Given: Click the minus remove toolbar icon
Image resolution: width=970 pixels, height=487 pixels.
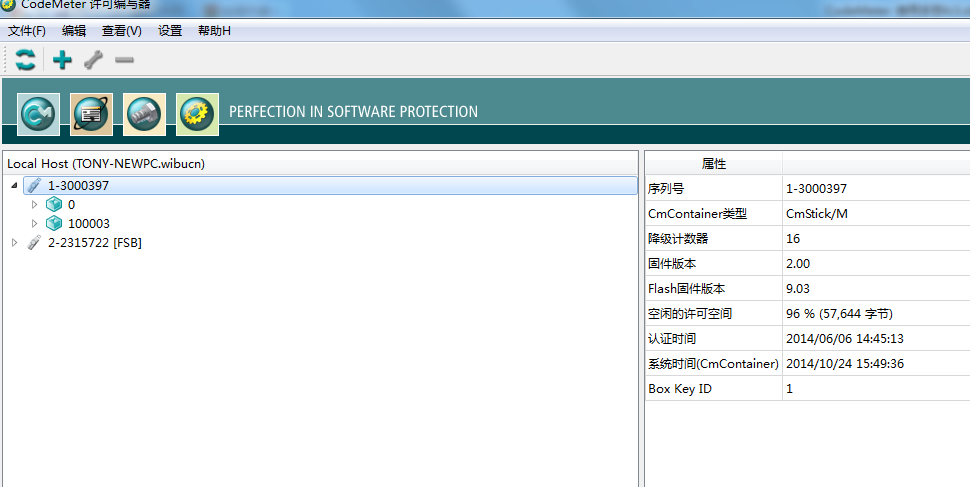Looking at the screenshot, I should pyautogui.click(x=124, y=60).
